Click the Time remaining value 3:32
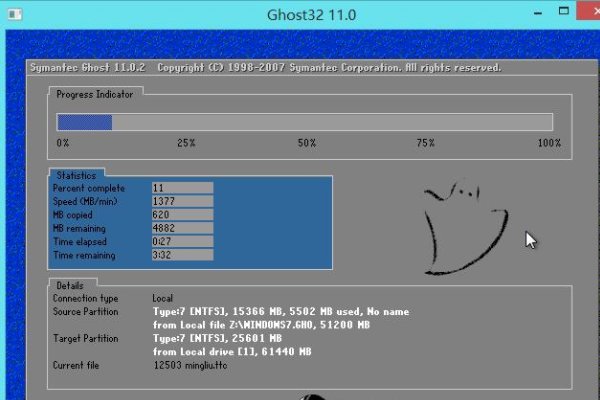The height and width of the screenshot is (400, 600). (182, 255)
